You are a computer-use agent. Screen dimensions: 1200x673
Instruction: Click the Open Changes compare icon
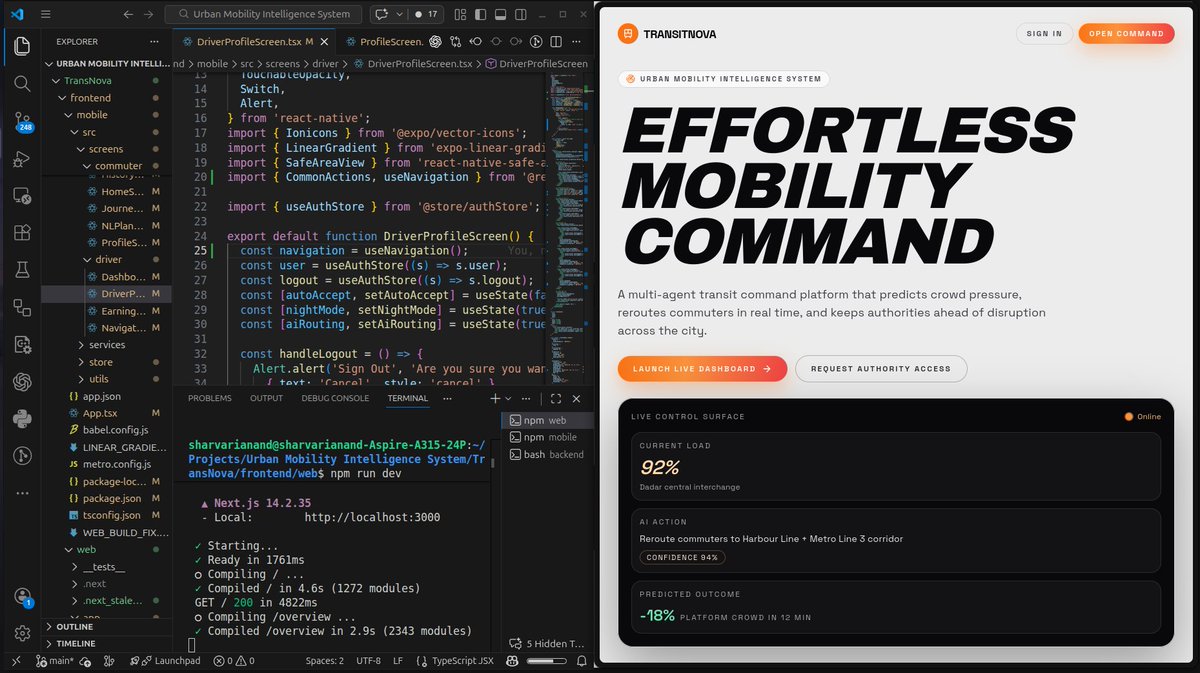coord(456,41)
